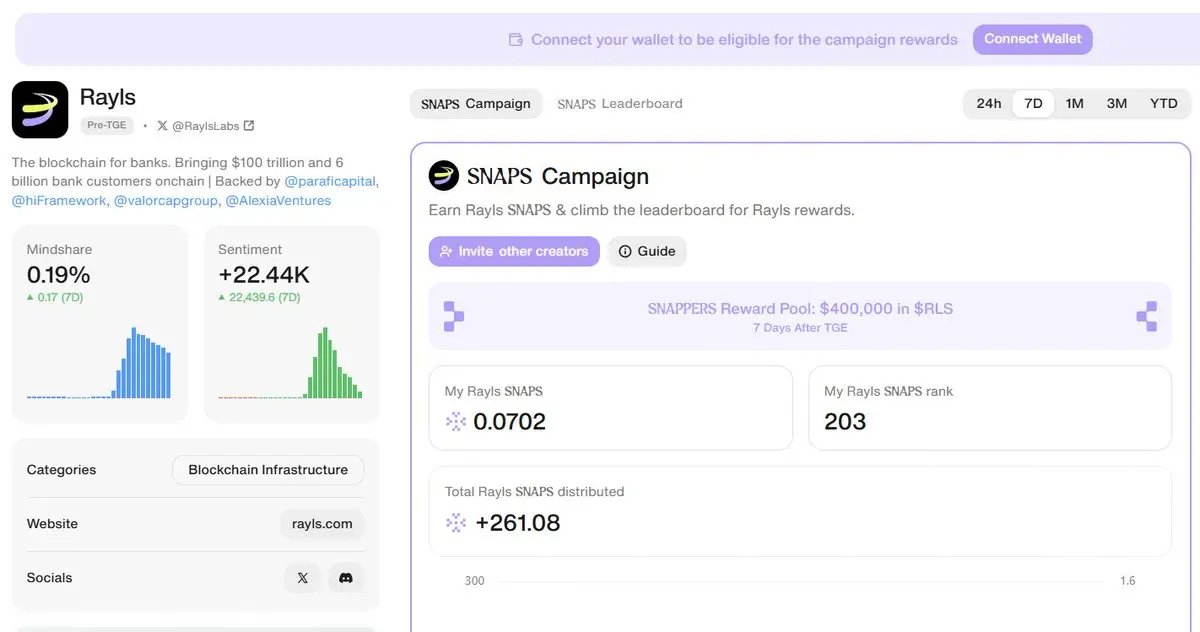
Task: Click the rank value 203
Action: tap(845, 422)
